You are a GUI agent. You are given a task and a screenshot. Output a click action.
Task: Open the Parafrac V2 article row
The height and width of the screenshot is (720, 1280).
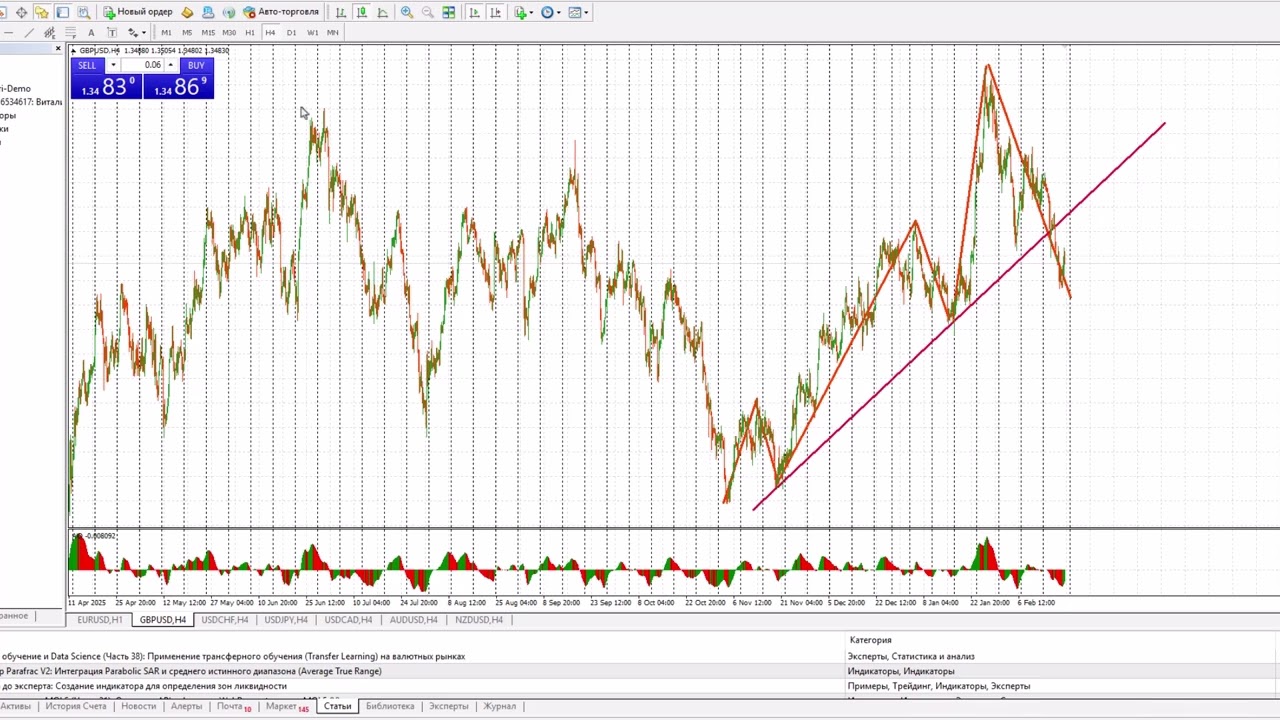(640, 671)
